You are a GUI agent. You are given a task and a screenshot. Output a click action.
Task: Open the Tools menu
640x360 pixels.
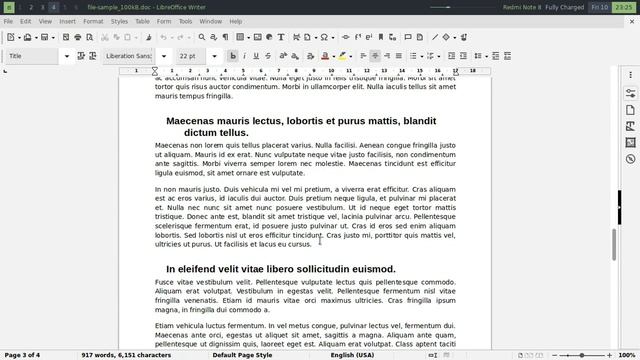point(185,21)
